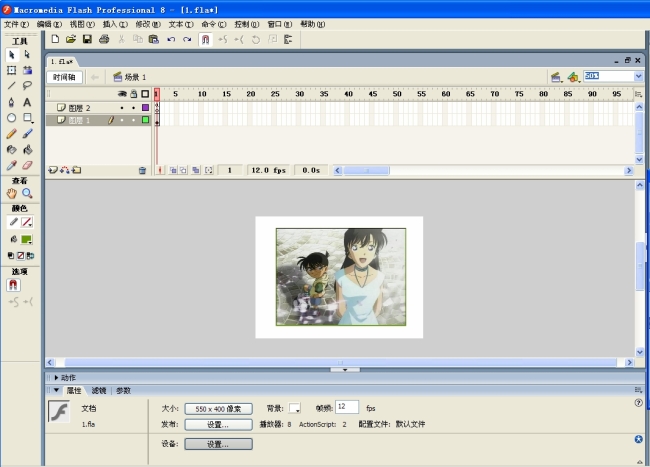Click the Save toolbar icon
The height and width of the screenshot is (467, 650).
(x=87, y=39)
